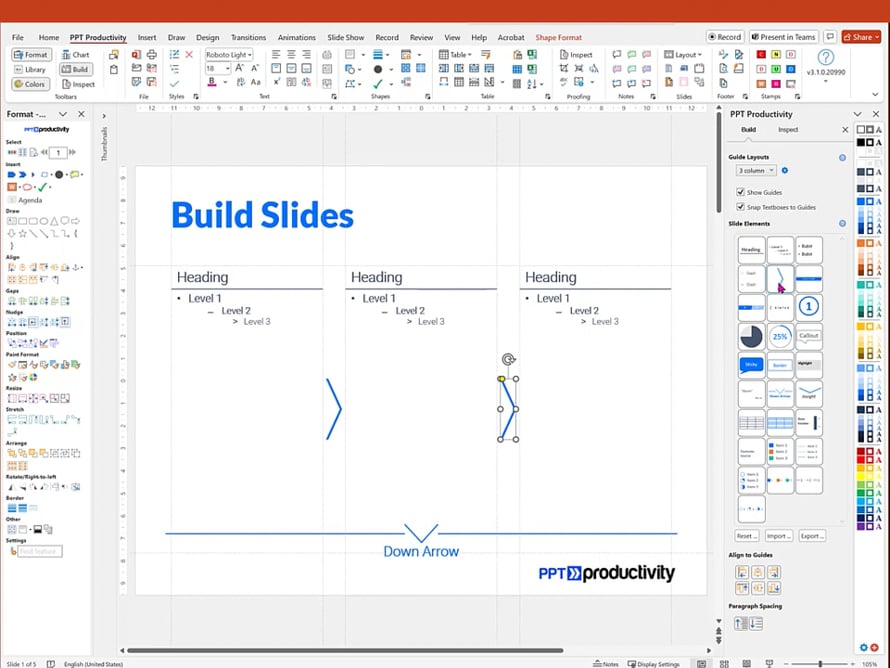Click the green checkmark shape icon in ribbon
The image size is (890, 668).
coord(377,83)
